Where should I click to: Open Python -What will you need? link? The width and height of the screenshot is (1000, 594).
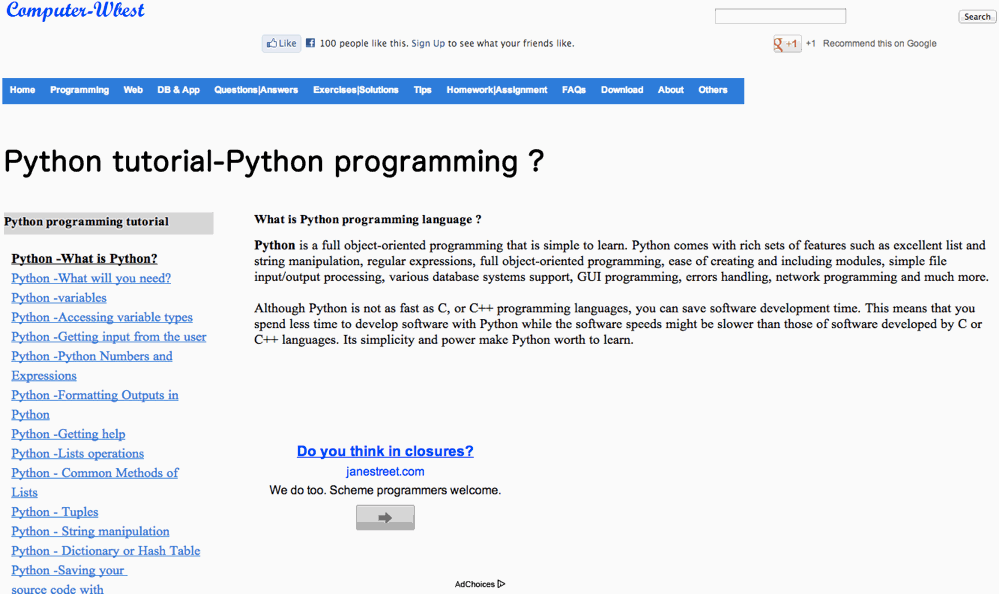(91, 278)
